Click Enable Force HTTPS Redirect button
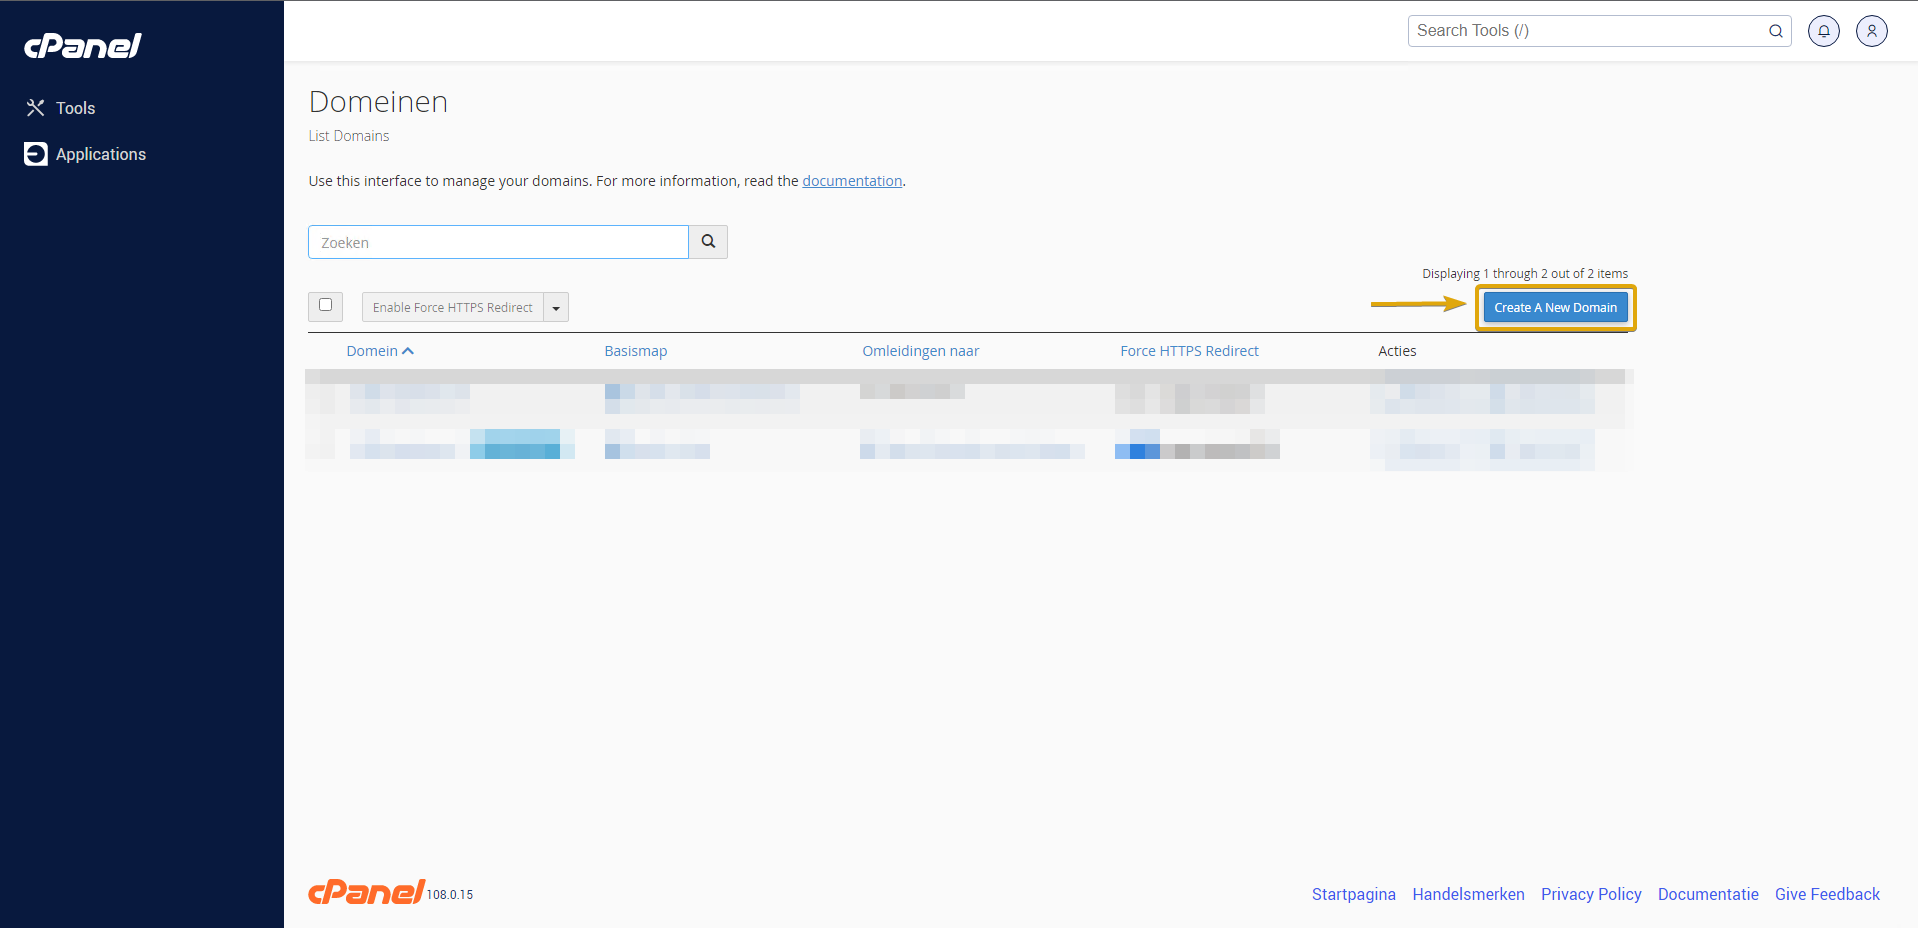 coord(452,308)
